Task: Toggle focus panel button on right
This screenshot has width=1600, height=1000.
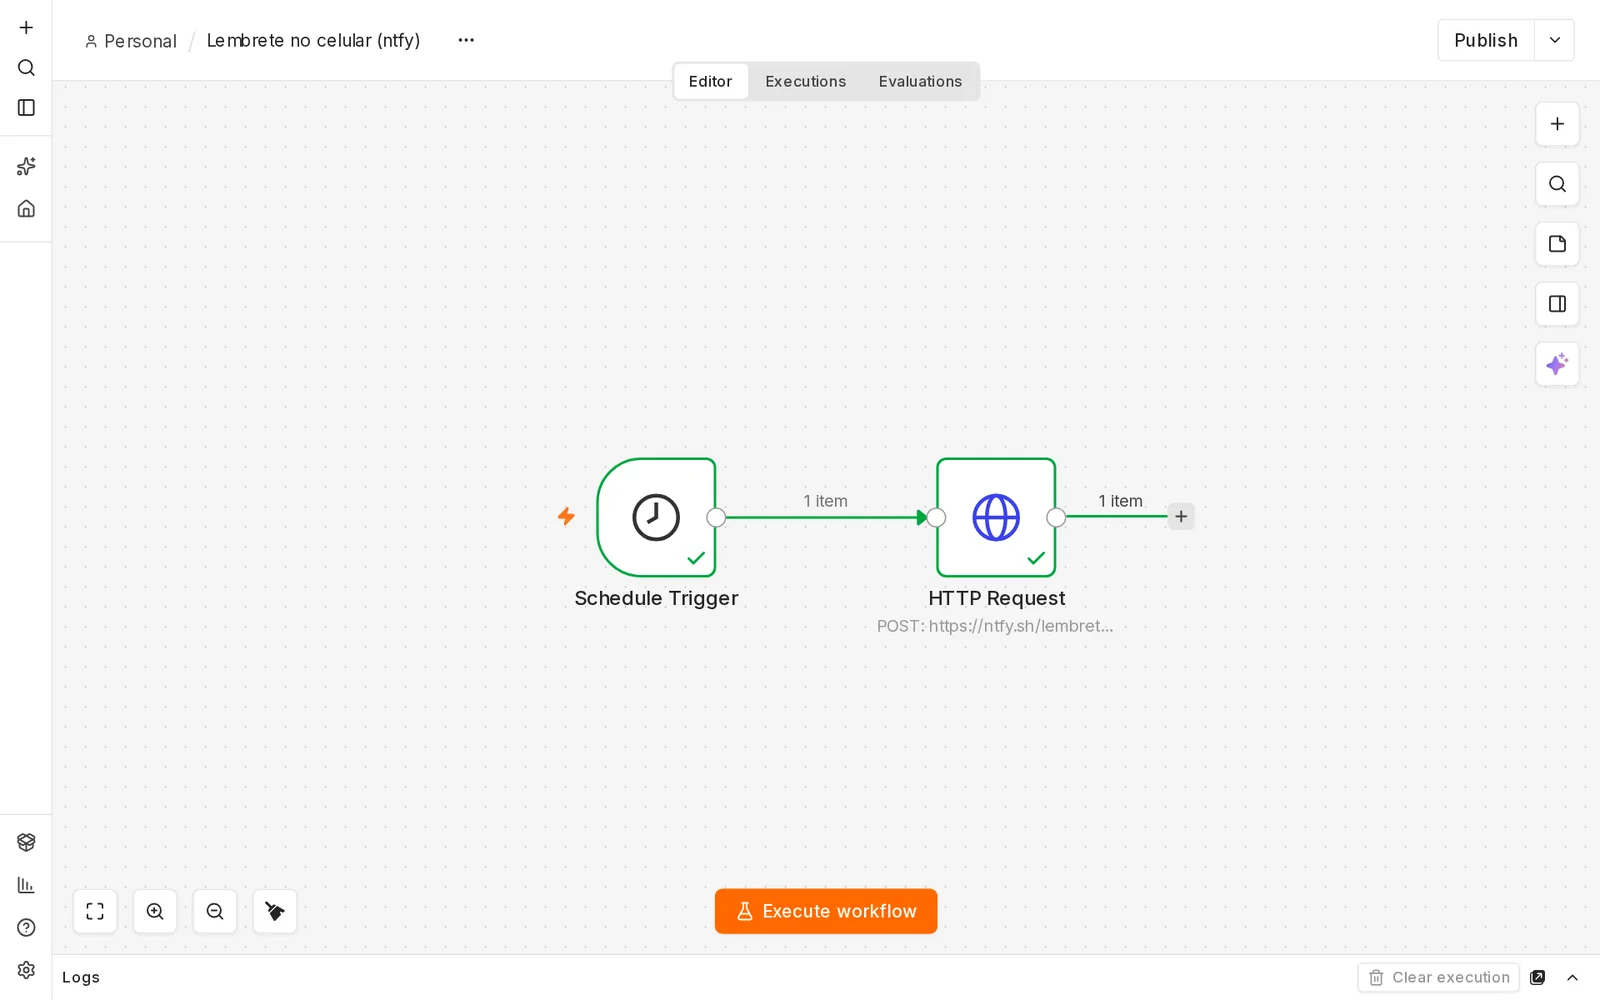Action: 1557,304
